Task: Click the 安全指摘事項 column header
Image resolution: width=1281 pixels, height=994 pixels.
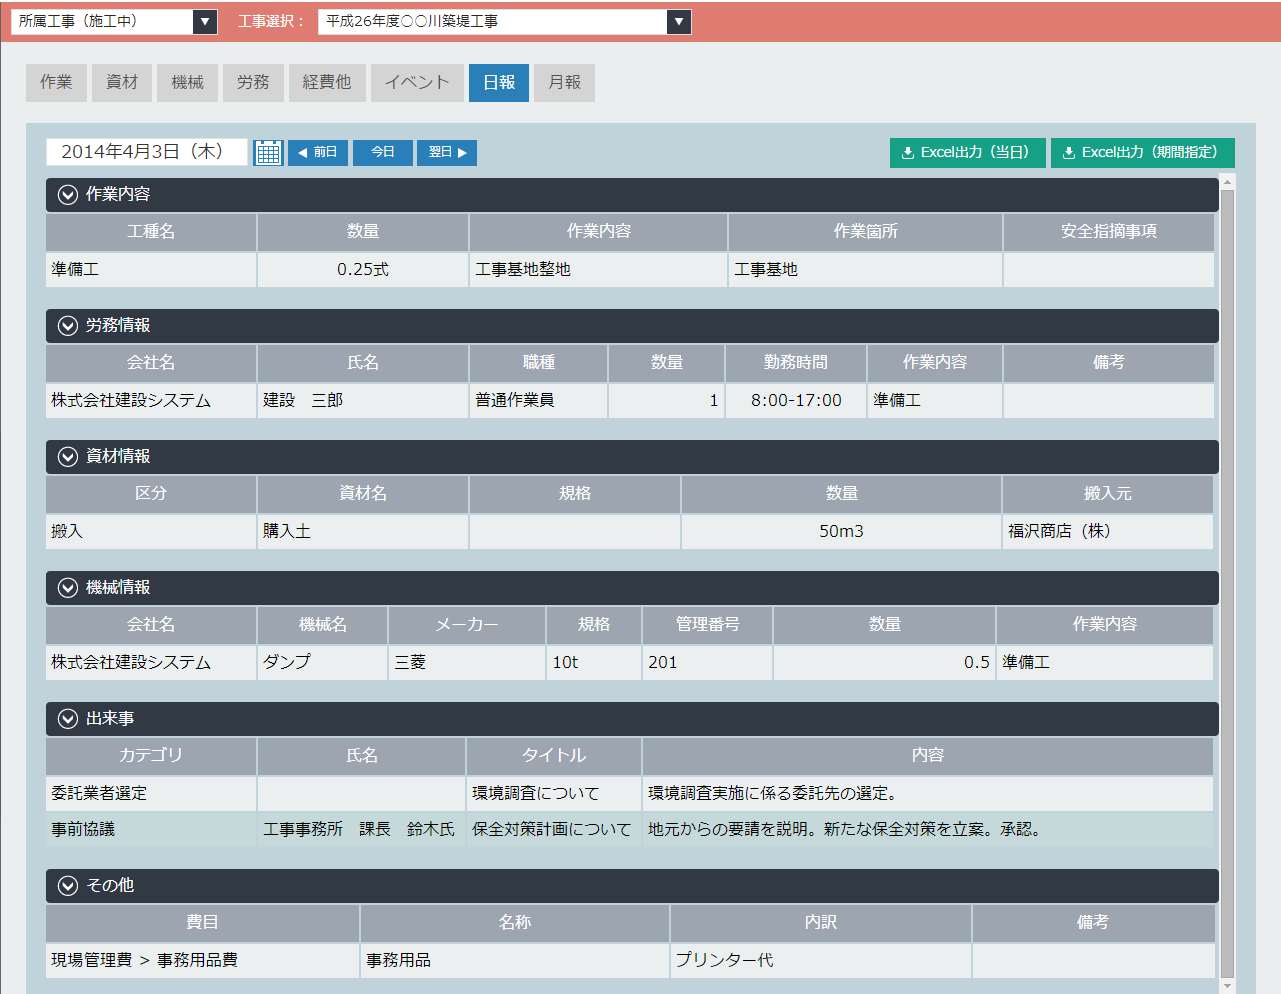Action: pyautogui.click(x=1109, y=232)
